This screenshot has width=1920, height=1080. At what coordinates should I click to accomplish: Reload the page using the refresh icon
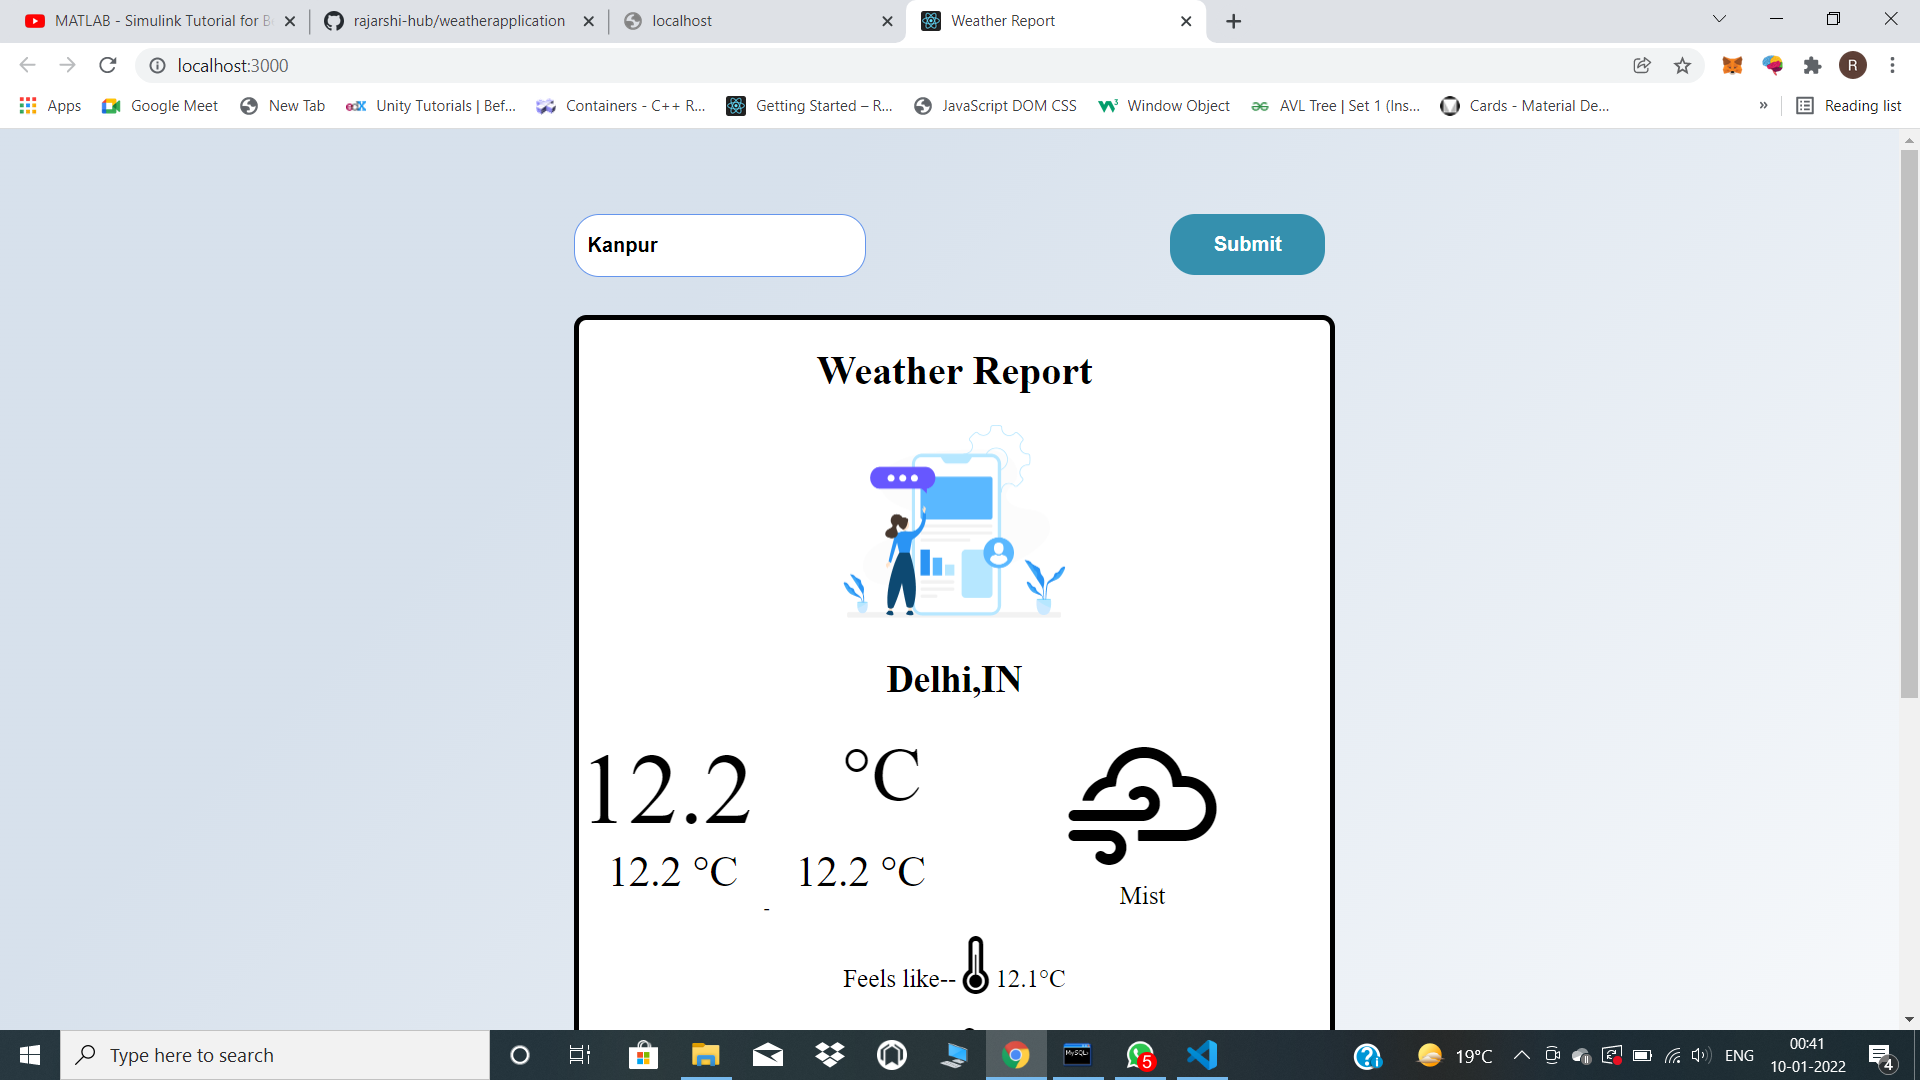(107, 65)
